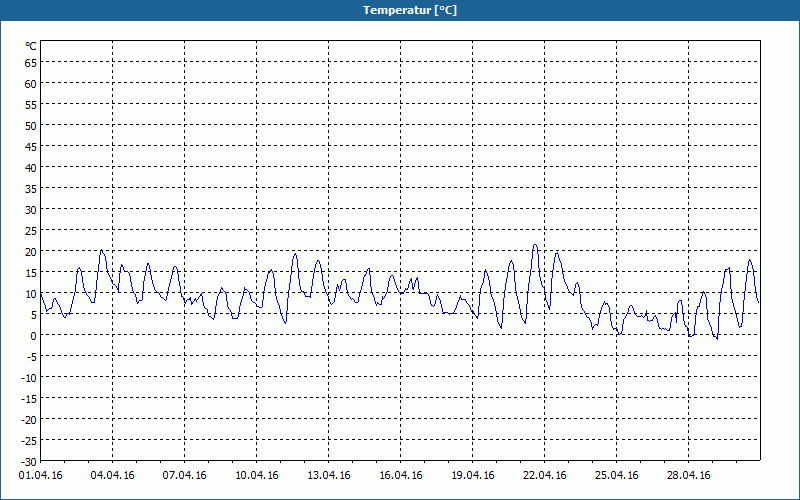
Task: Click the 60 value on the temperature axis
Action: click(x=31, y=84)
